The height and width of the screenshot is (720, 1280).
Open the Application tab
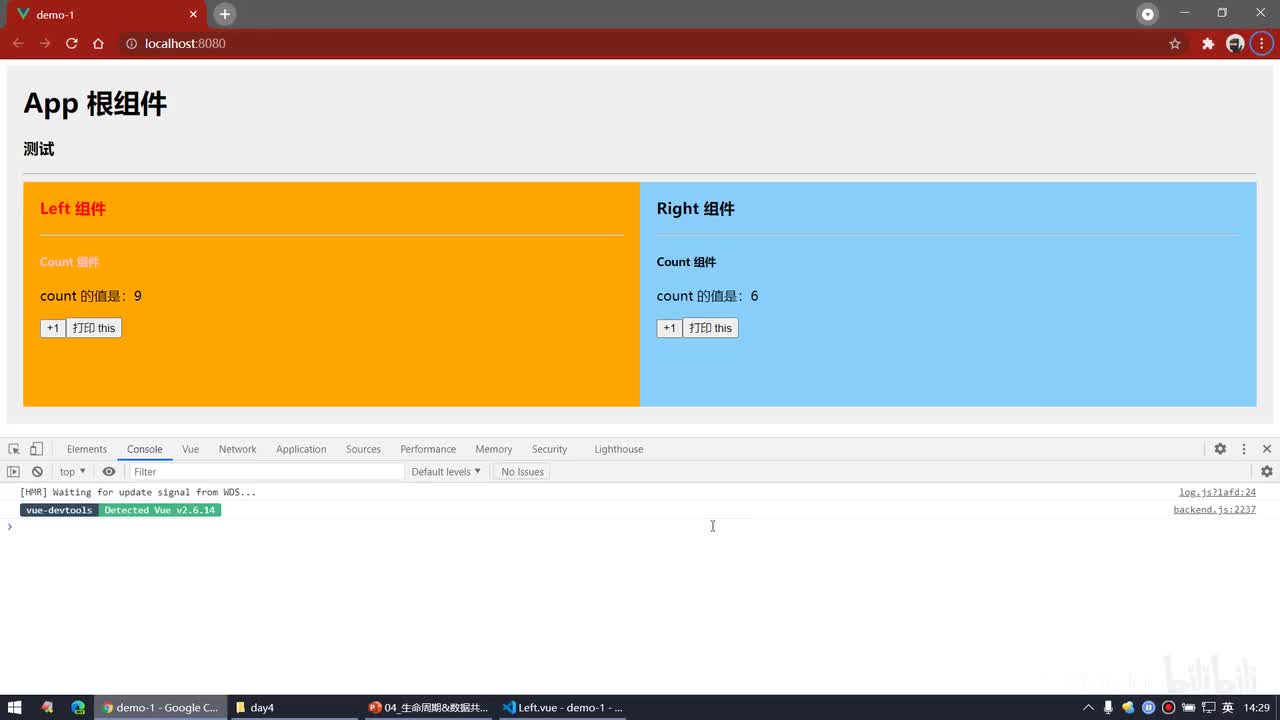[301, 449]
